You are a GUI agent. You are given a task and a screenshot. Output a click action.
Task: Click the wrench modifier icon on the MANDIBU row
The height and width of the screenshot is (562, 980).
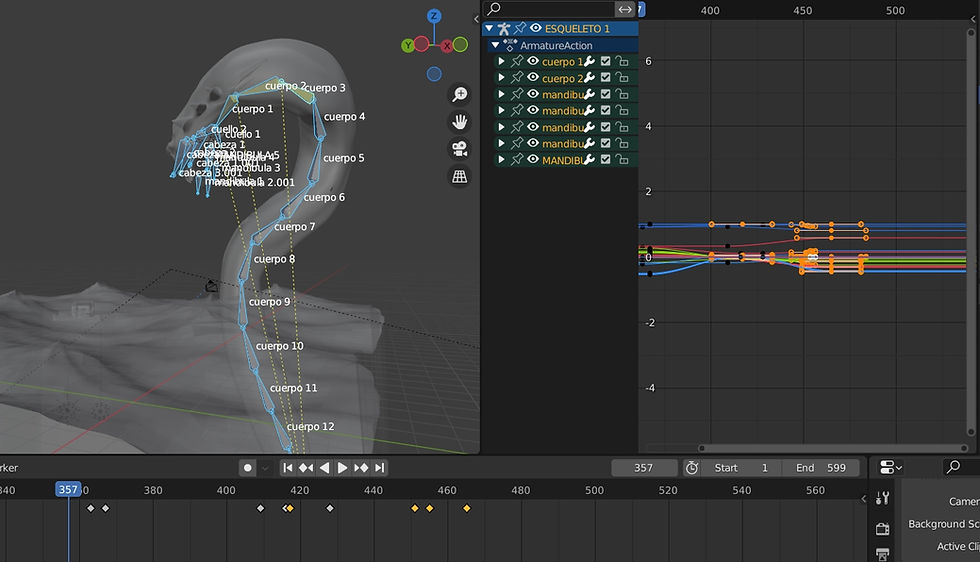[x=589, y=160]
